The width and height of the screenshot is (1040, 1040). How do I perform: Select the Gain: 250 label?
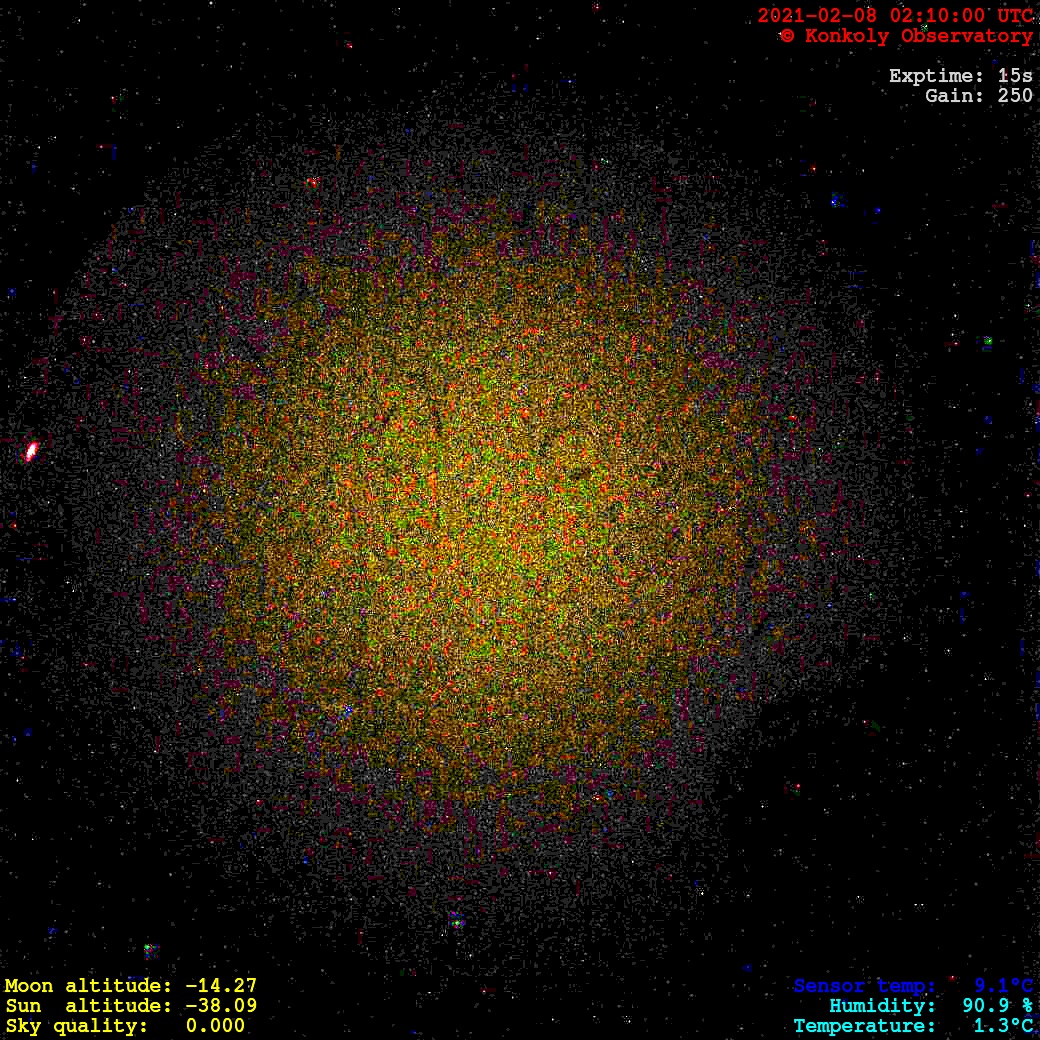click(x=978, y=96)
